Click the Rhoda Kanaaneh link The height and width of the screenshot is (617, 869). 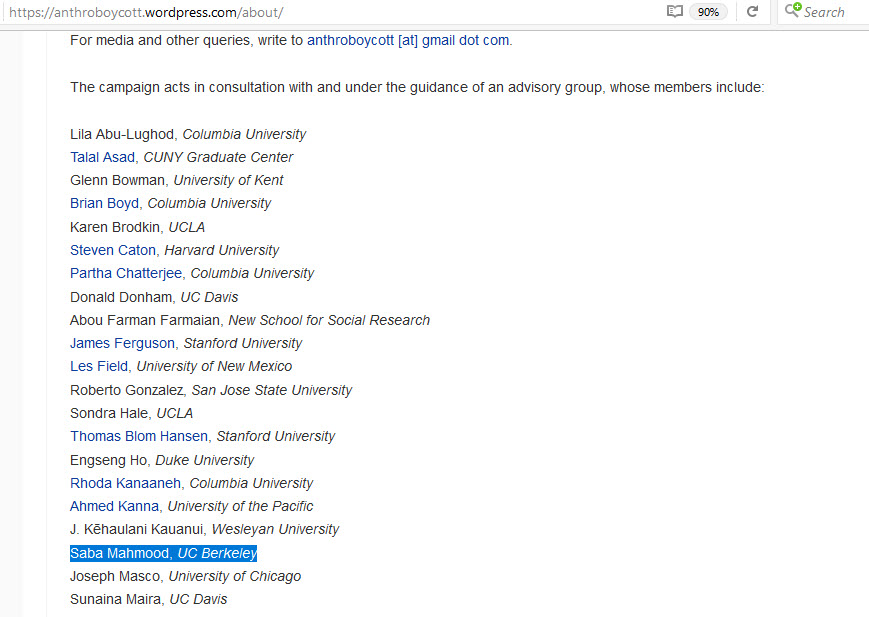point(125,483)
